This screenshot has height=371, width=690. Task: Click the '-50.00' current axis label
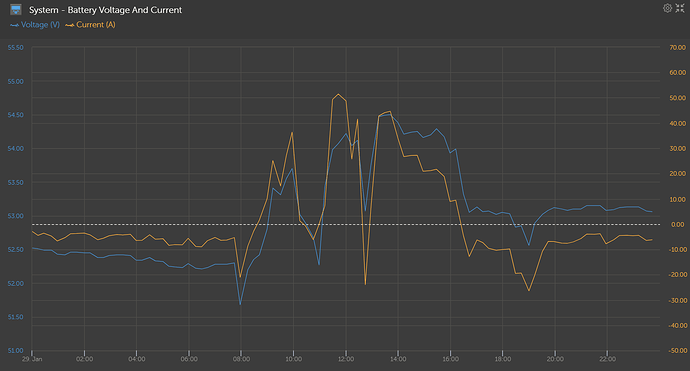pyautogui.click(x=677, y=351)
